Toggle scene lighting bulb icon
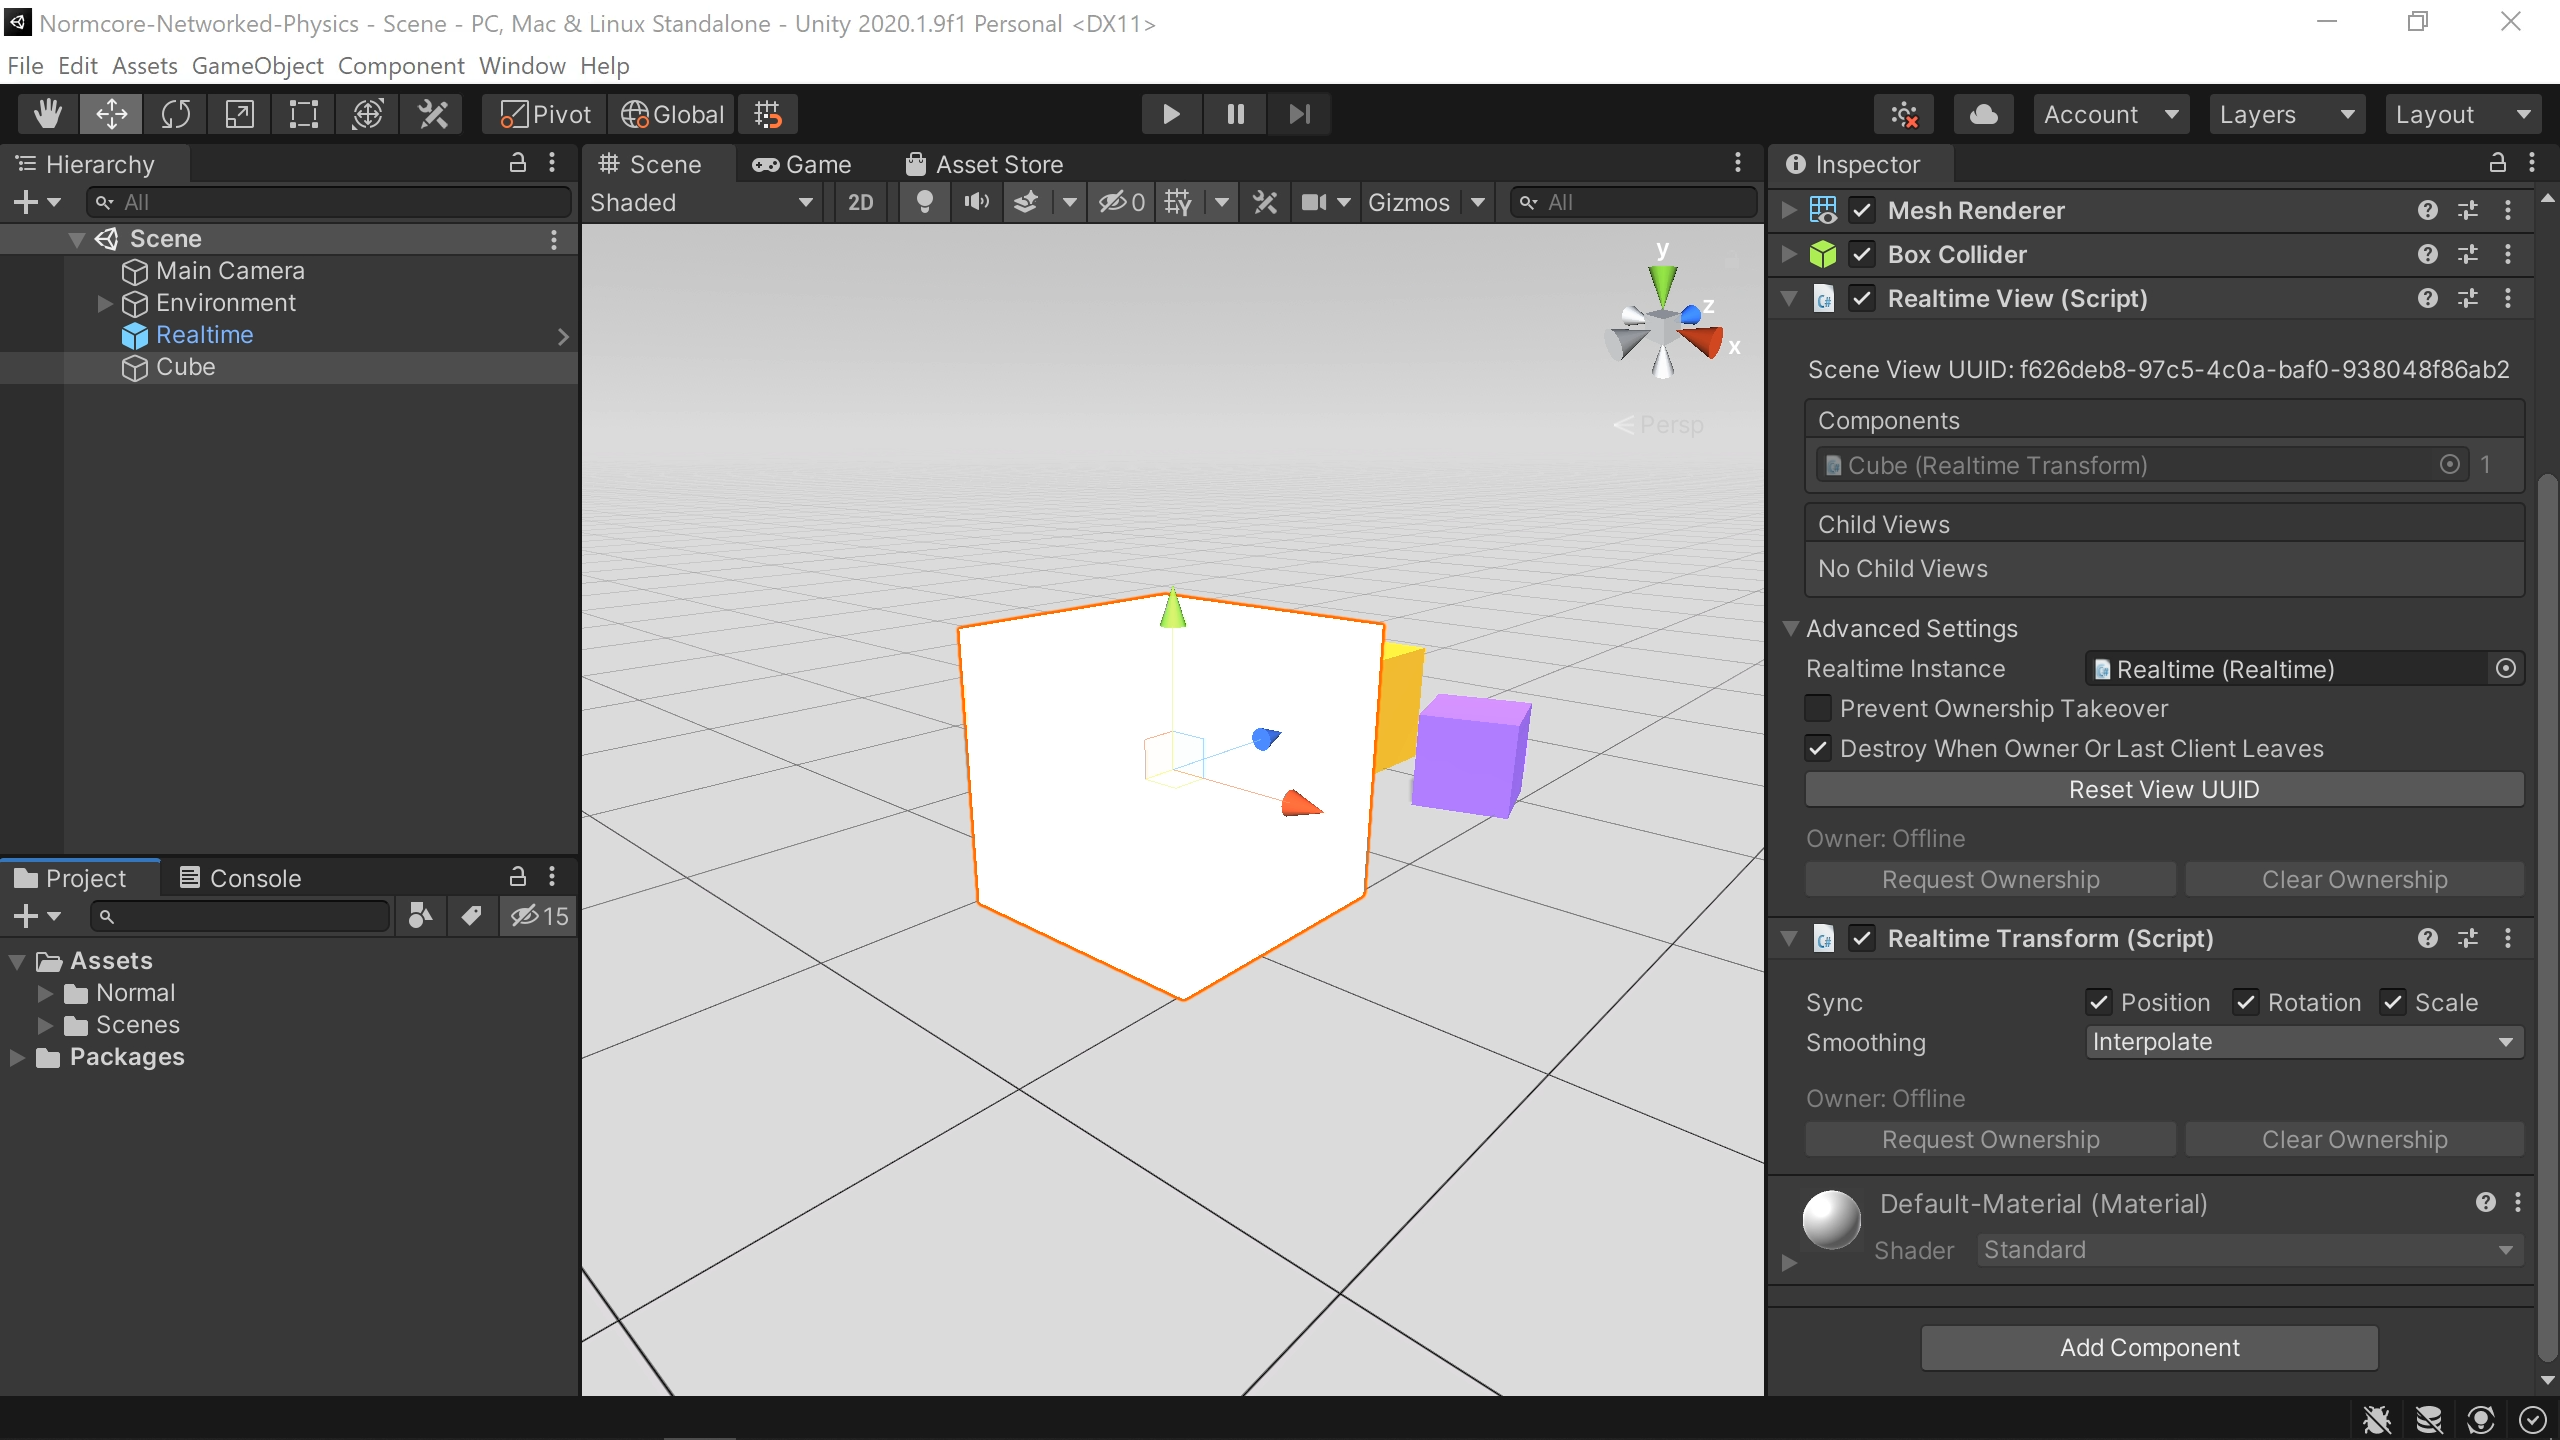The height and width of the screenshot is (1440, 2560). 925,202
